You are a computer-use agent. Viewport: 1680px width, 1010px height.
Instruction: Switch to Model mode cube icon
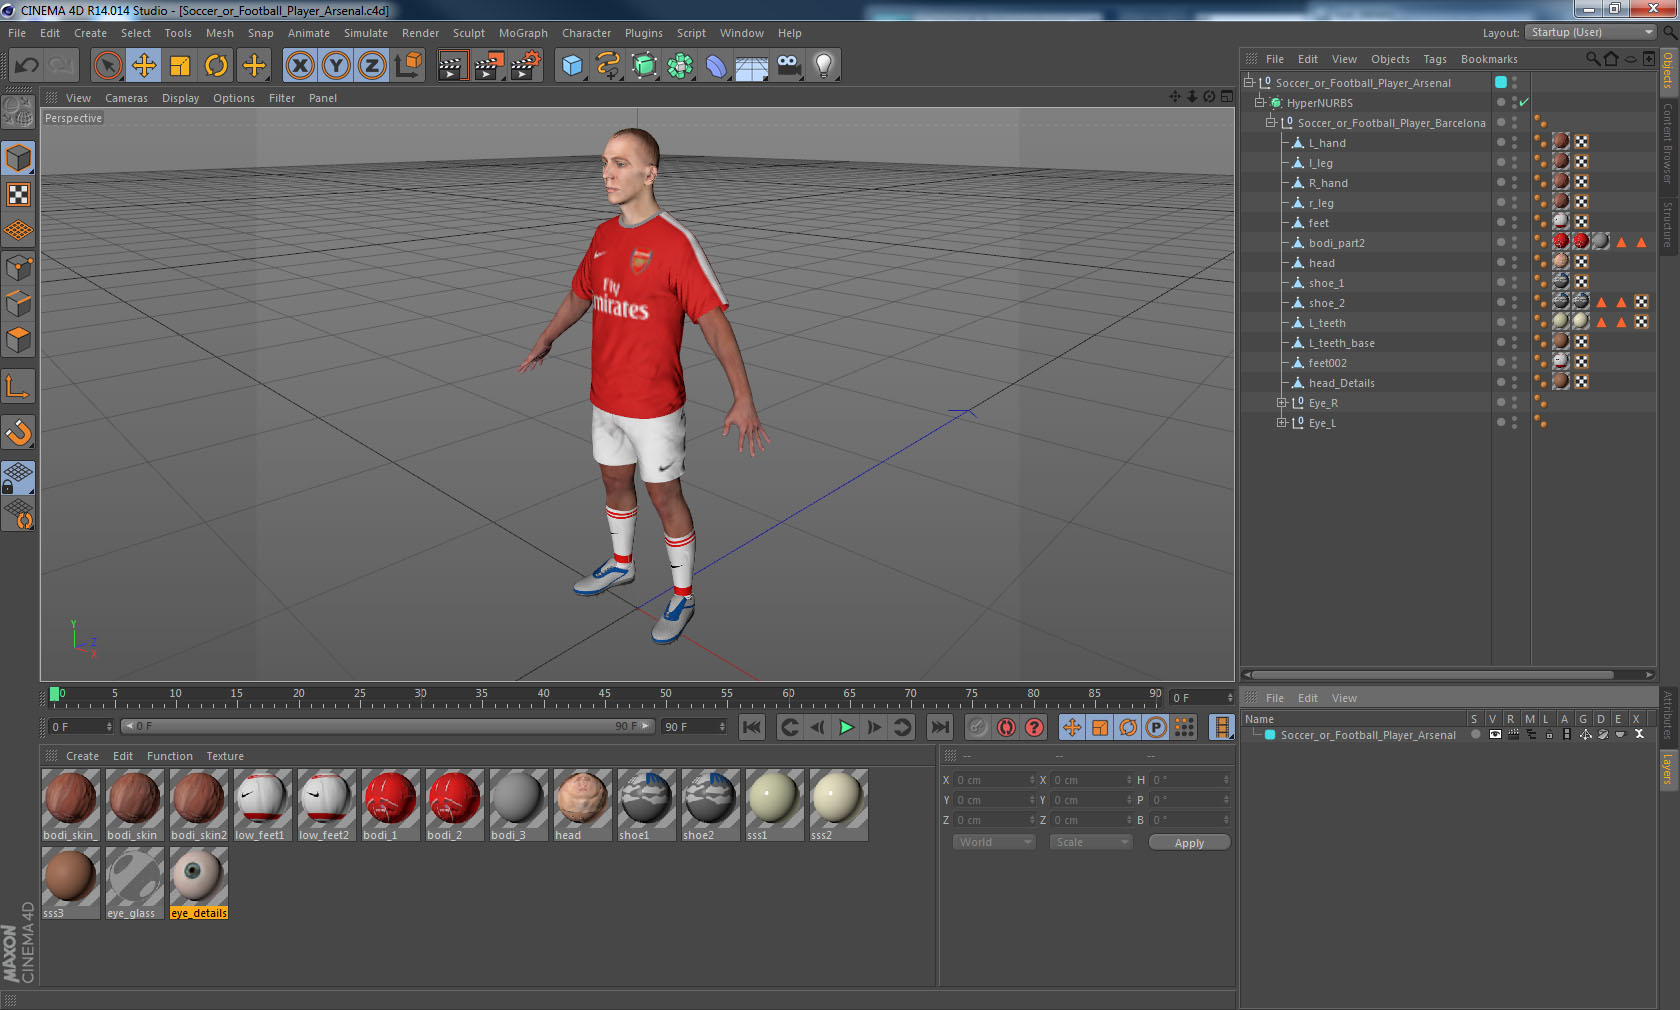pos(19,159)
